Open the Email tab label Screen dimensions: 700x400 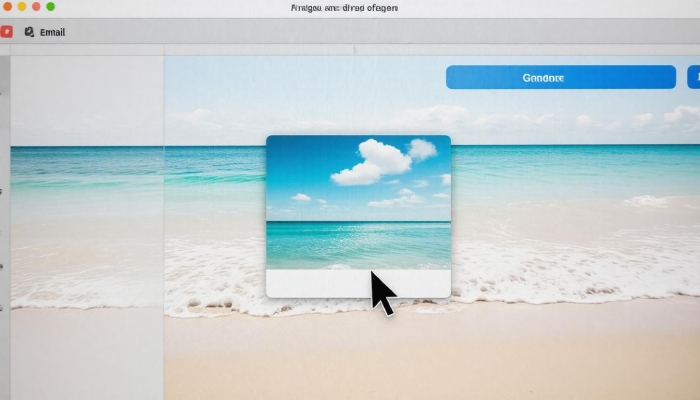pos(52,32)
